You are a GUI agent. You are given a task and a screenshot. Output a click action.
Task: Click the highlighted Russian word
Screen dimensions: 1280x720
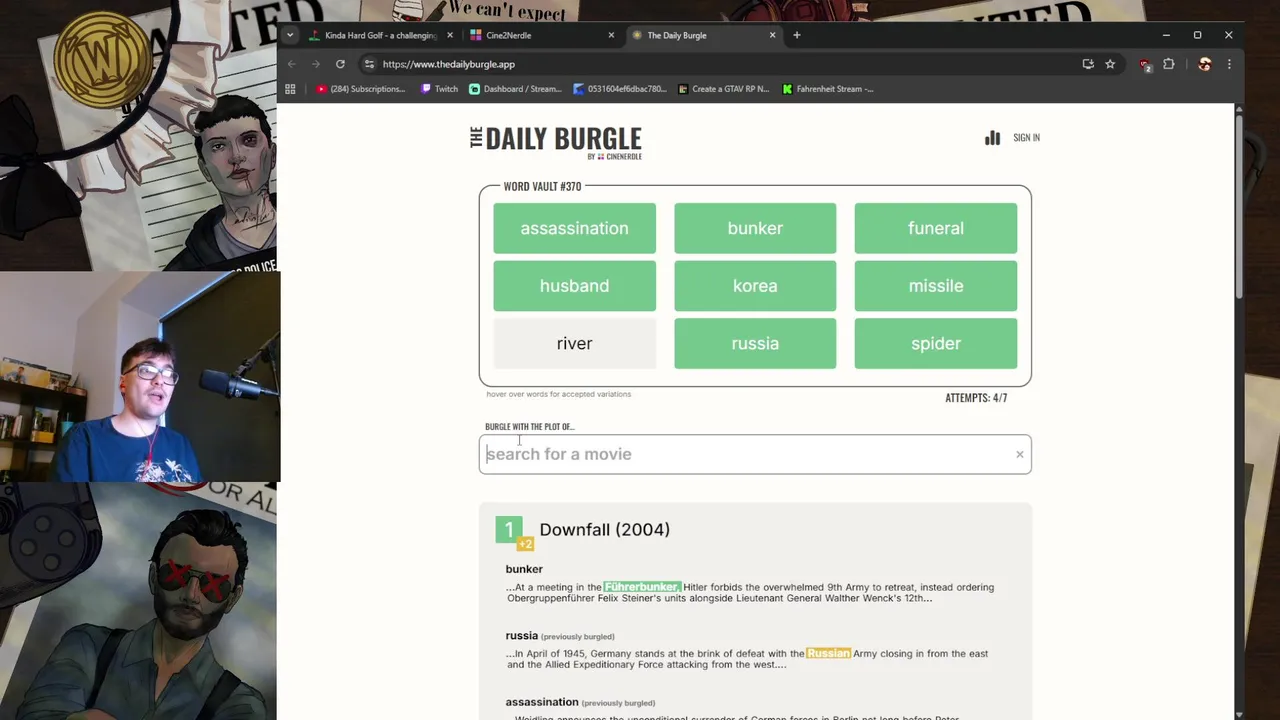coord(828,653)
